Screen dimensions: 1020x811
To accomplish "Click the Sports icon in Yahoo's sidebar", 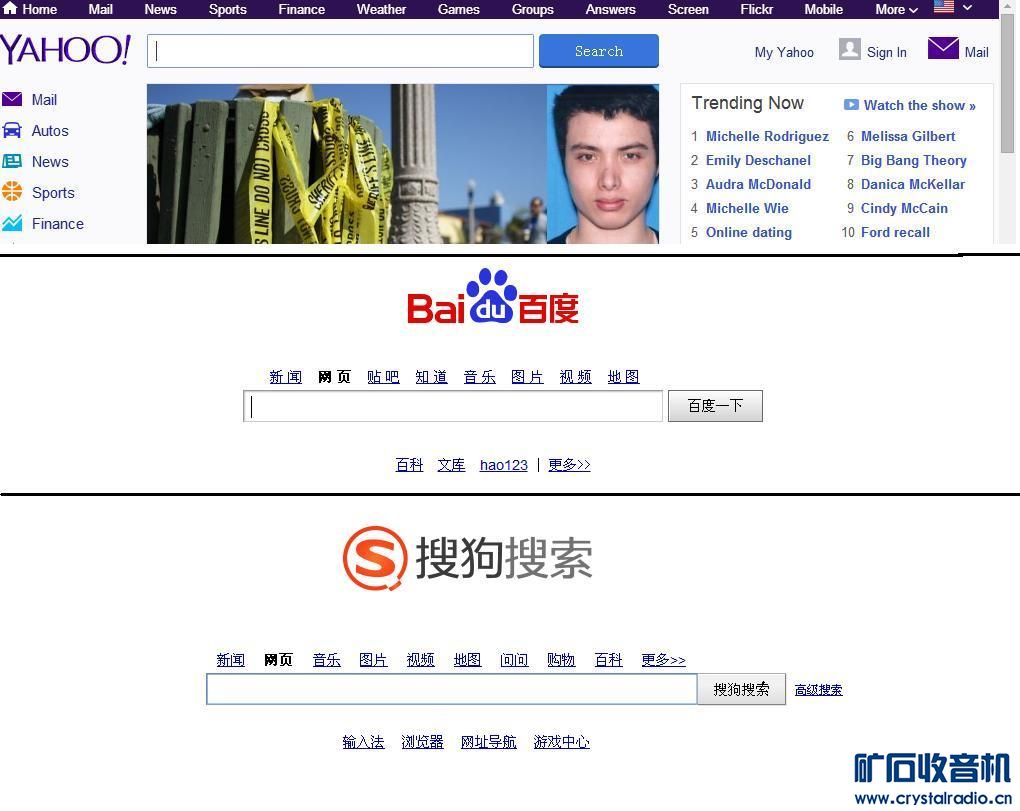I will tap(12, 193).
